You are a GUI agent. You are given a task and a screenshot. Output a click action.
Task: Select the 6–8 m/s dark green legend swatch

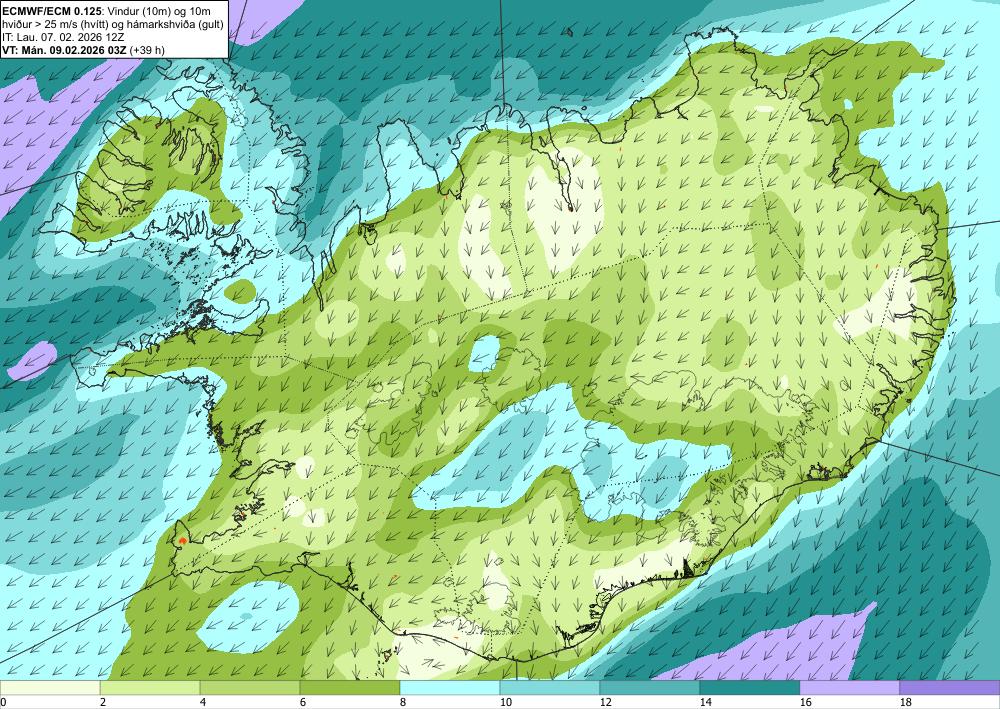tap(350, 687)
